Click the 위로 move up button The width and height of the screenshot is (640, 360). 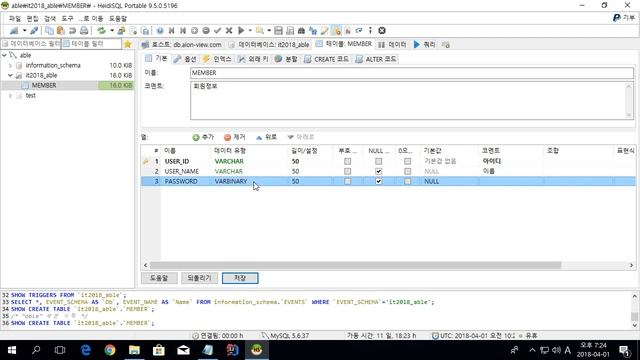(266, 137)
